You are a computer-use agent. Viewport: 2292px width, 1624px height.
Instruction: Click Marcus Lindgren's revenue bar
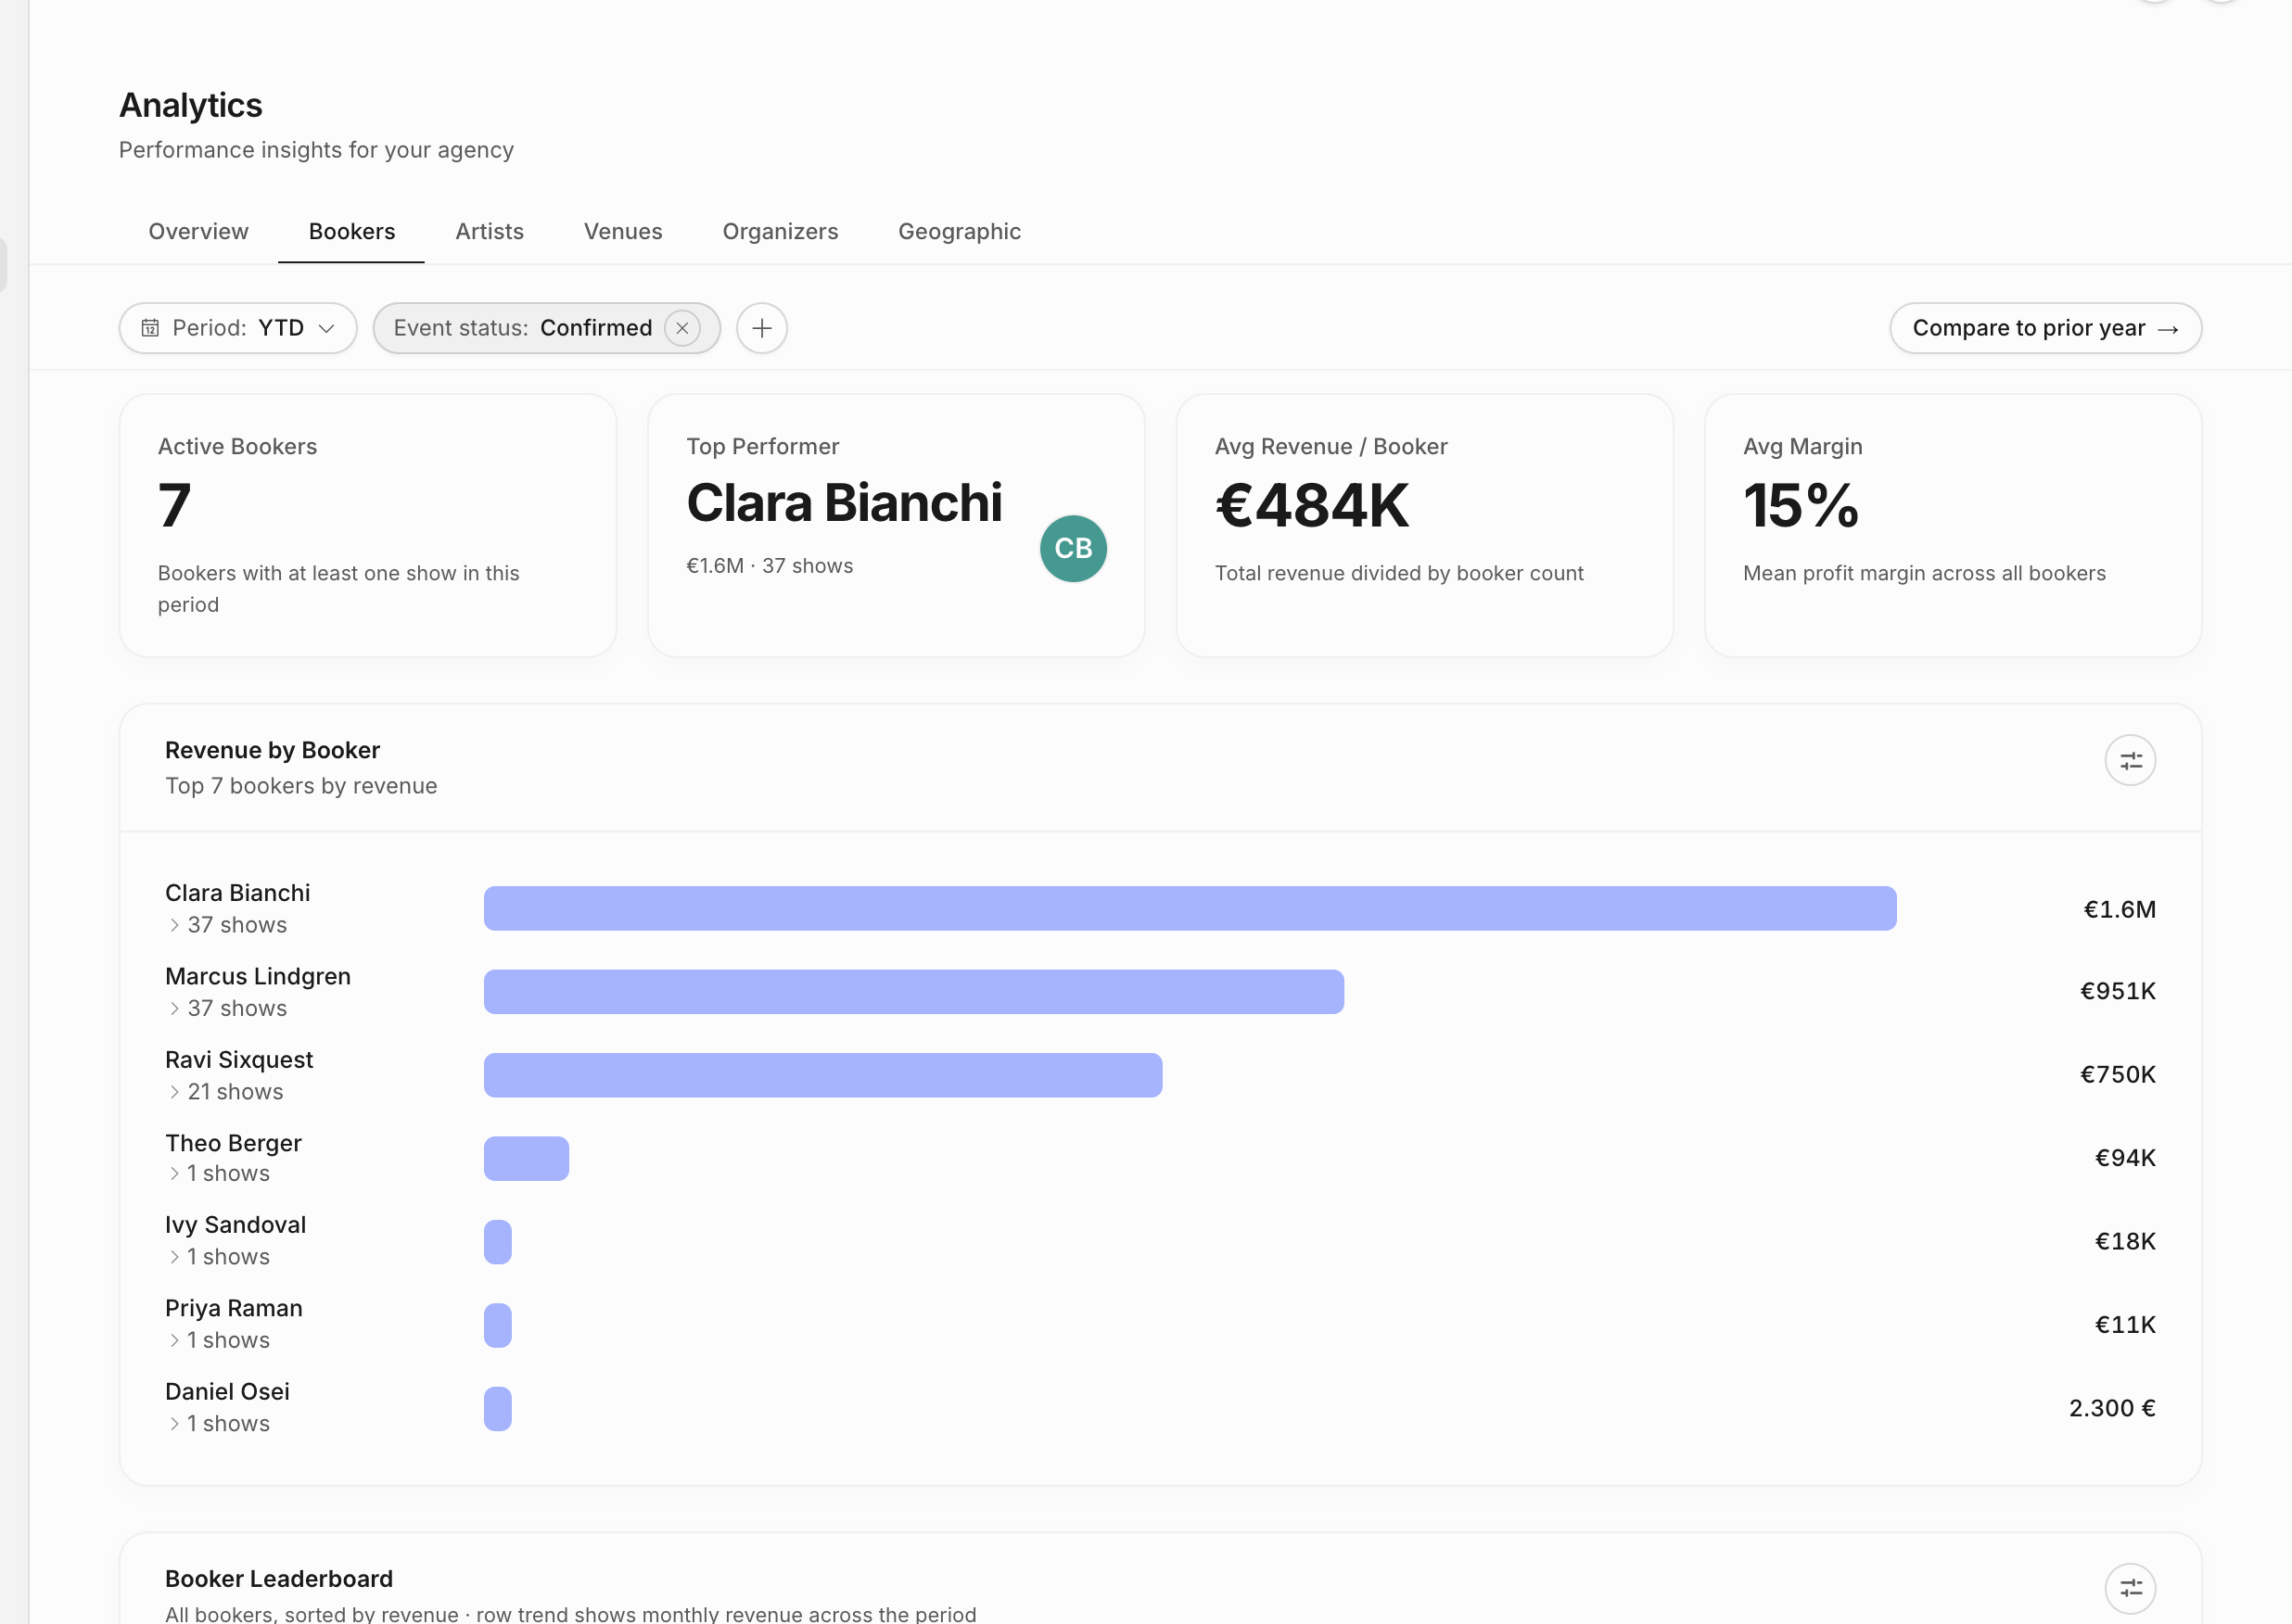tap(914, 992)
